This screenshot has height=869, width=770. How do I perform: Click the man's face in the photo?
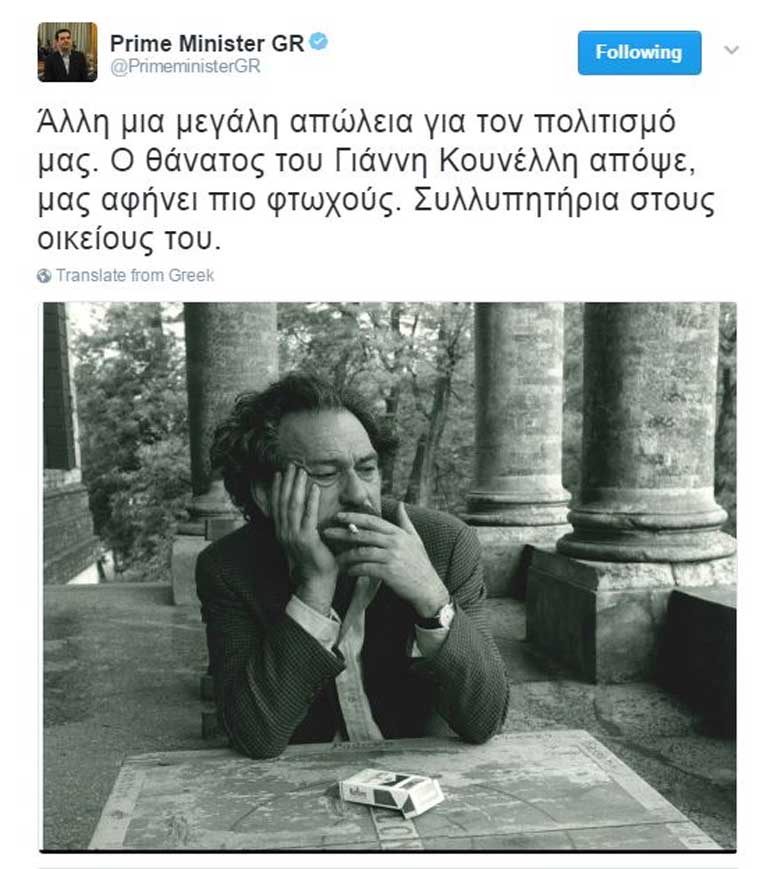(x=327, y=466)
